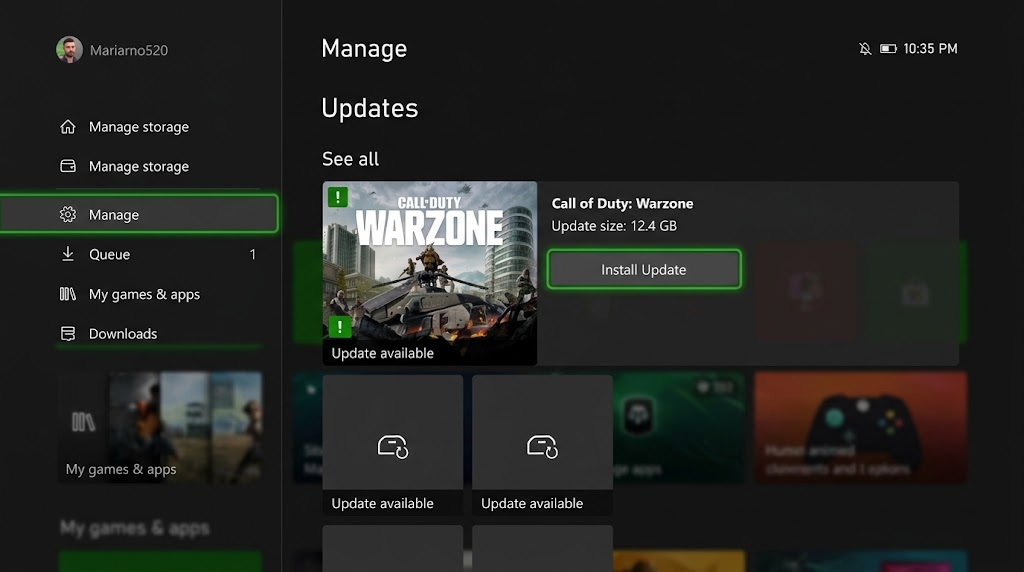Click the Queue count badge 1
Viewport: 1024px width, 572px height.
(x=253, y=254)
